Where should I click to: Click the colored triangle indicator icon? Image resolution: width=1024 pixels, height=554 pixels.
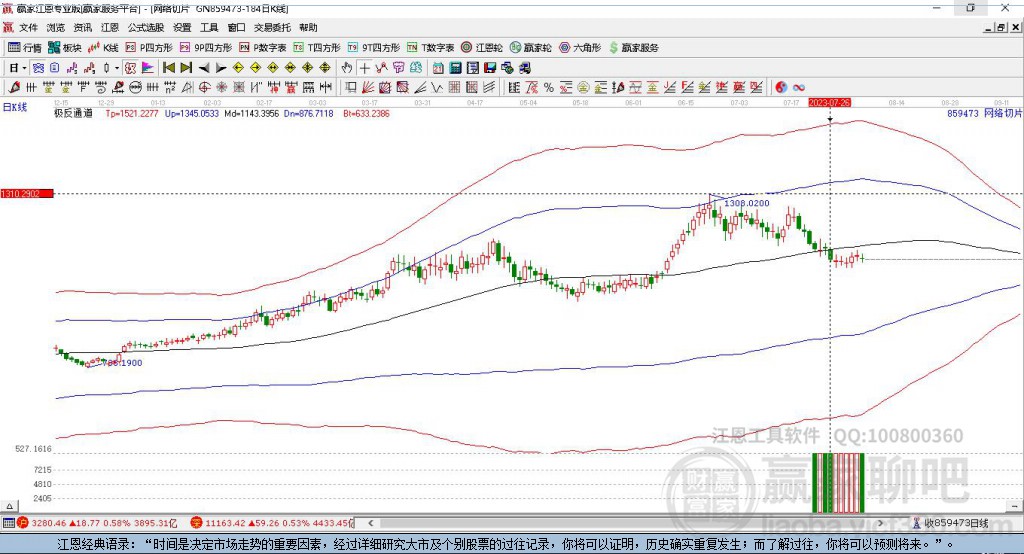[x=148, y=68]
